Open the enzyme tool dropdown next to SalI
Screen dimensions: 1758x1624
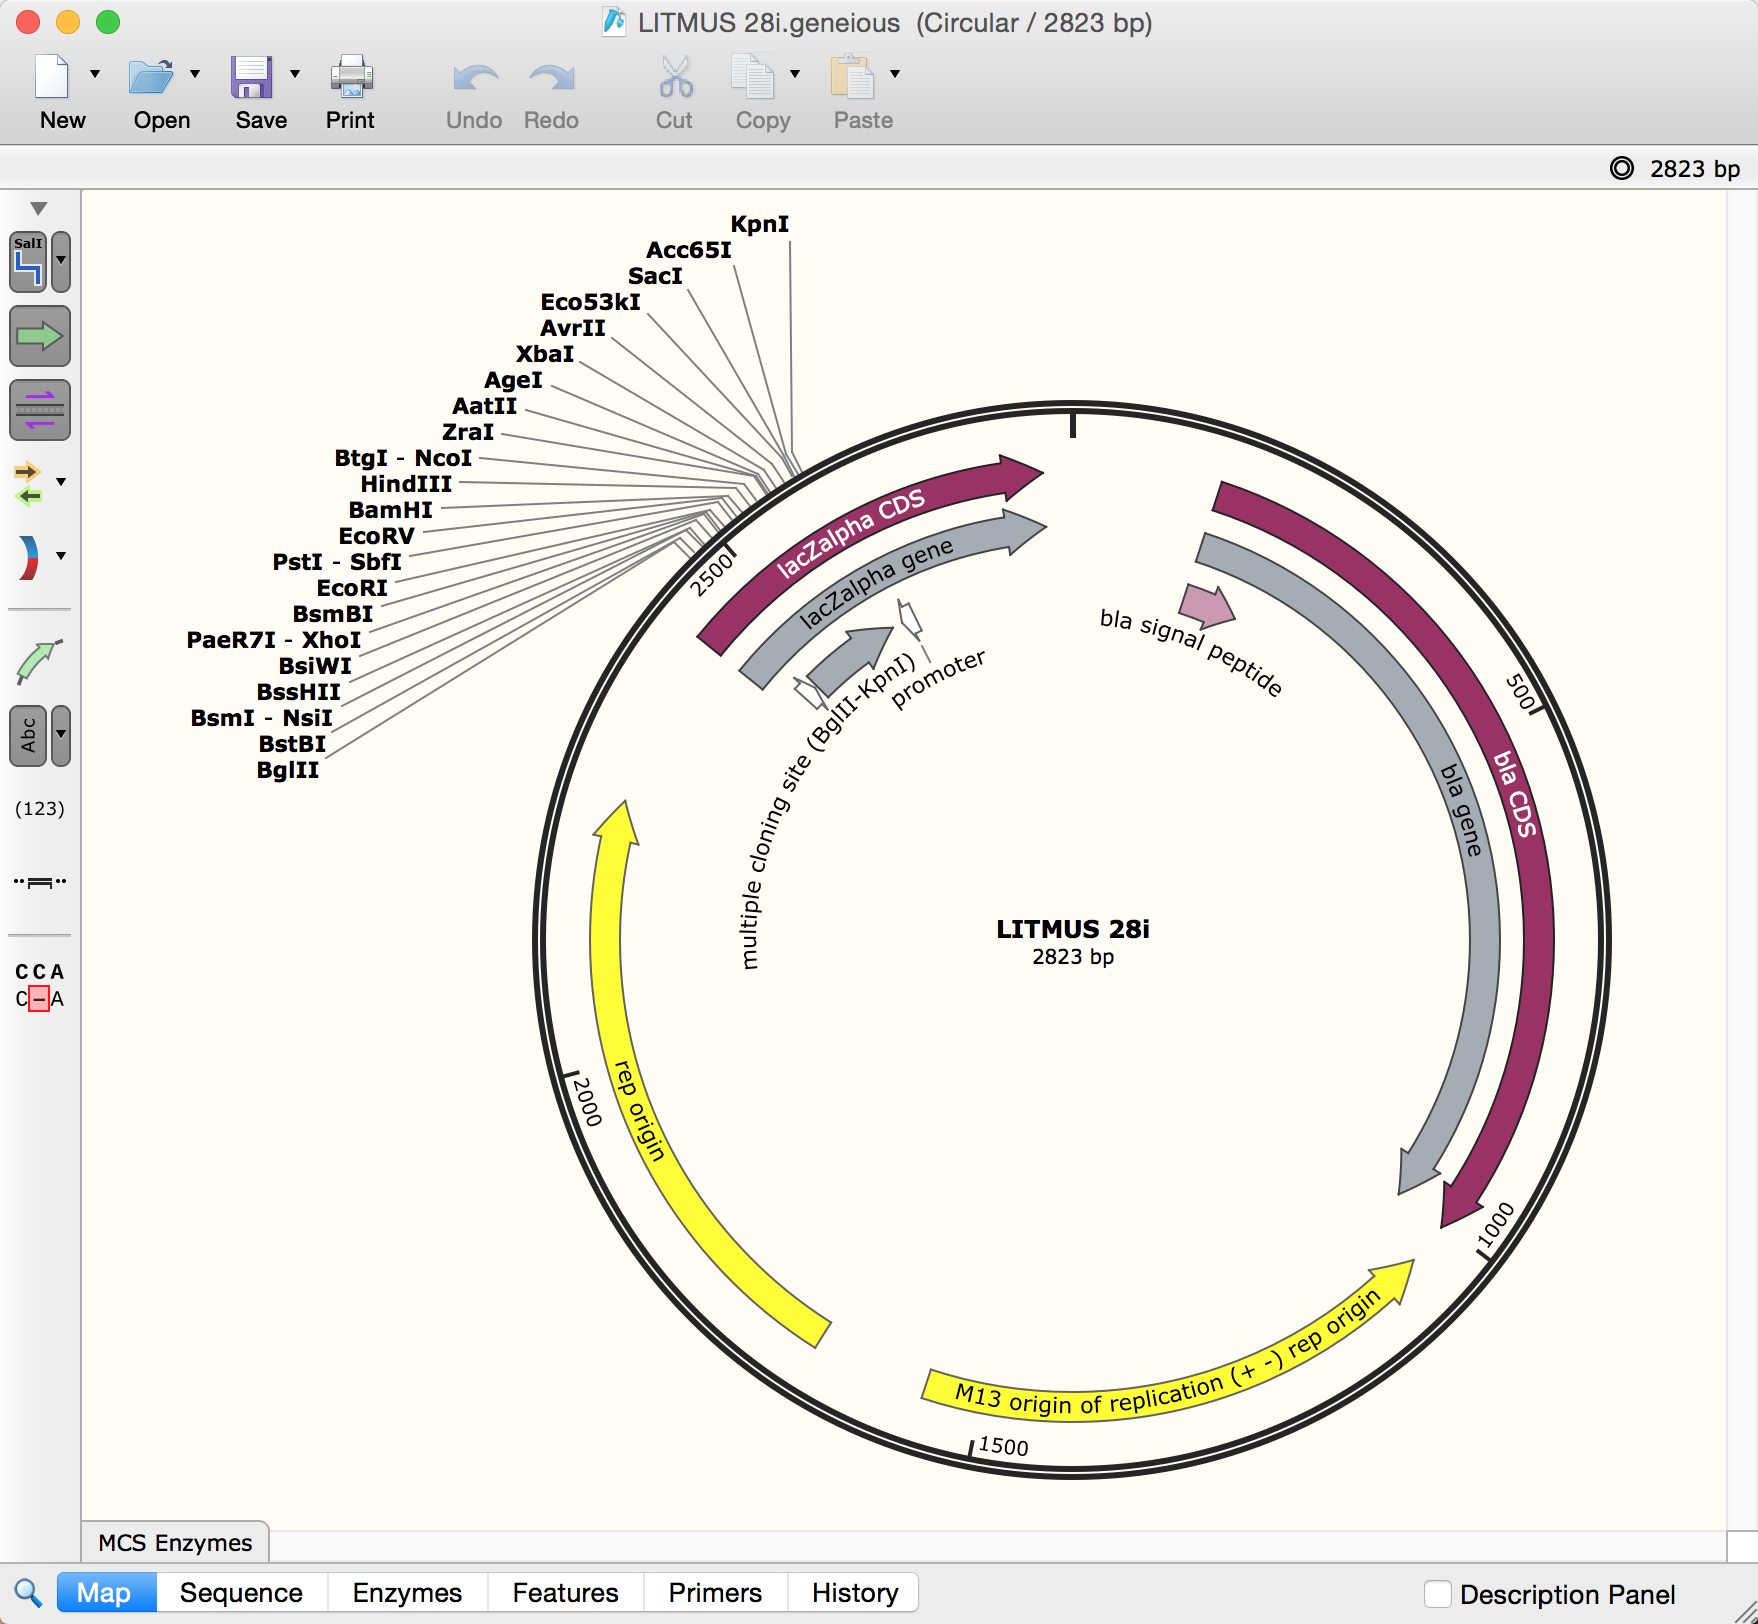pos(61,262)
